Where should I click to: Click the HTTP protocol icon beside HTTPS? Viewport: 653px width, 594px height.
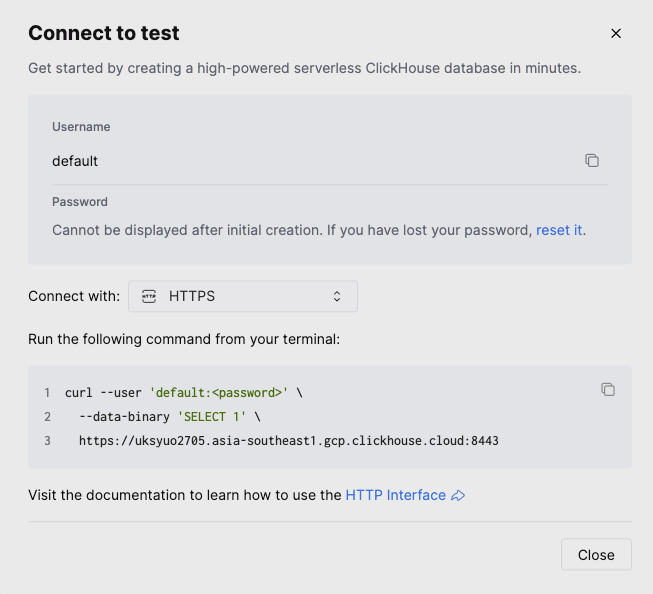150,296
